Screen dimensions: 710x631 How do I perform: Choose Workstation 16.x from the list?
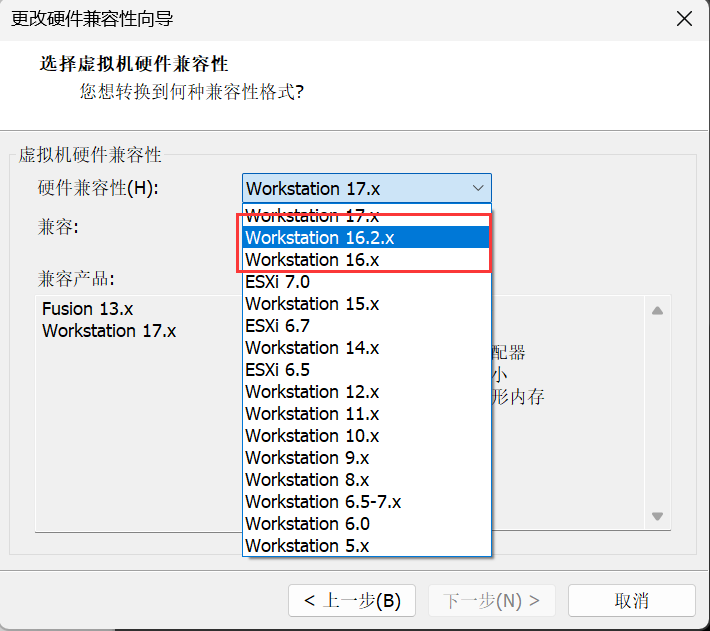[x=367, y=260]
